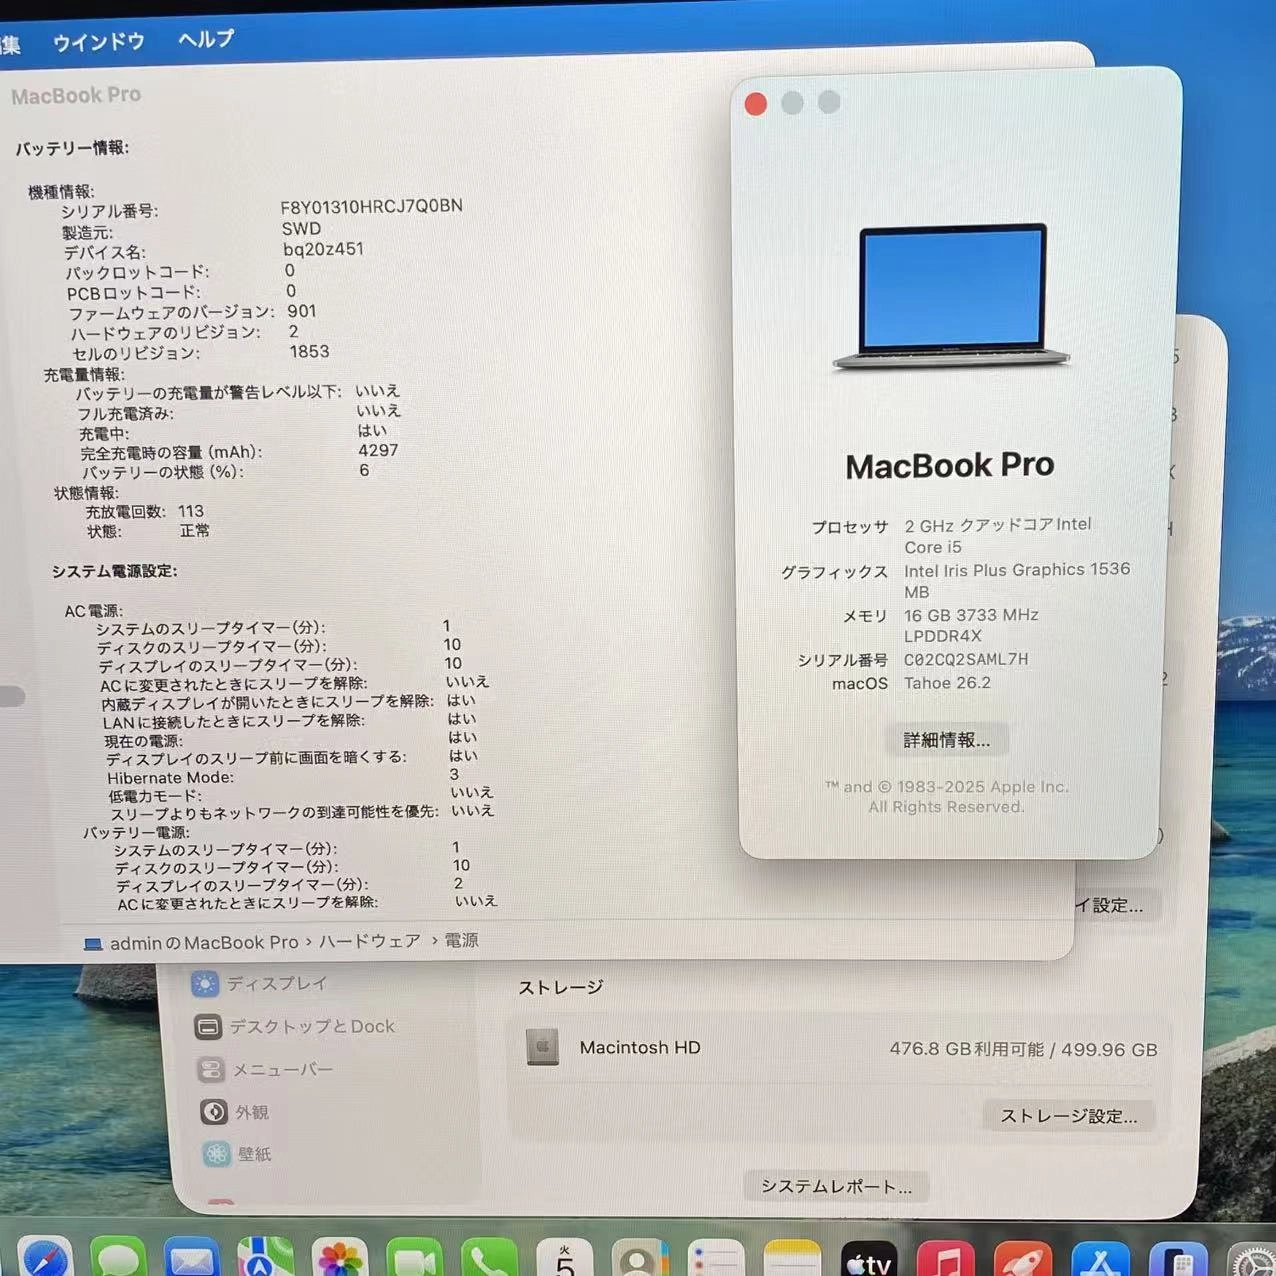
Task: Click the システム電源設定 heading
Action: point(115,571)
